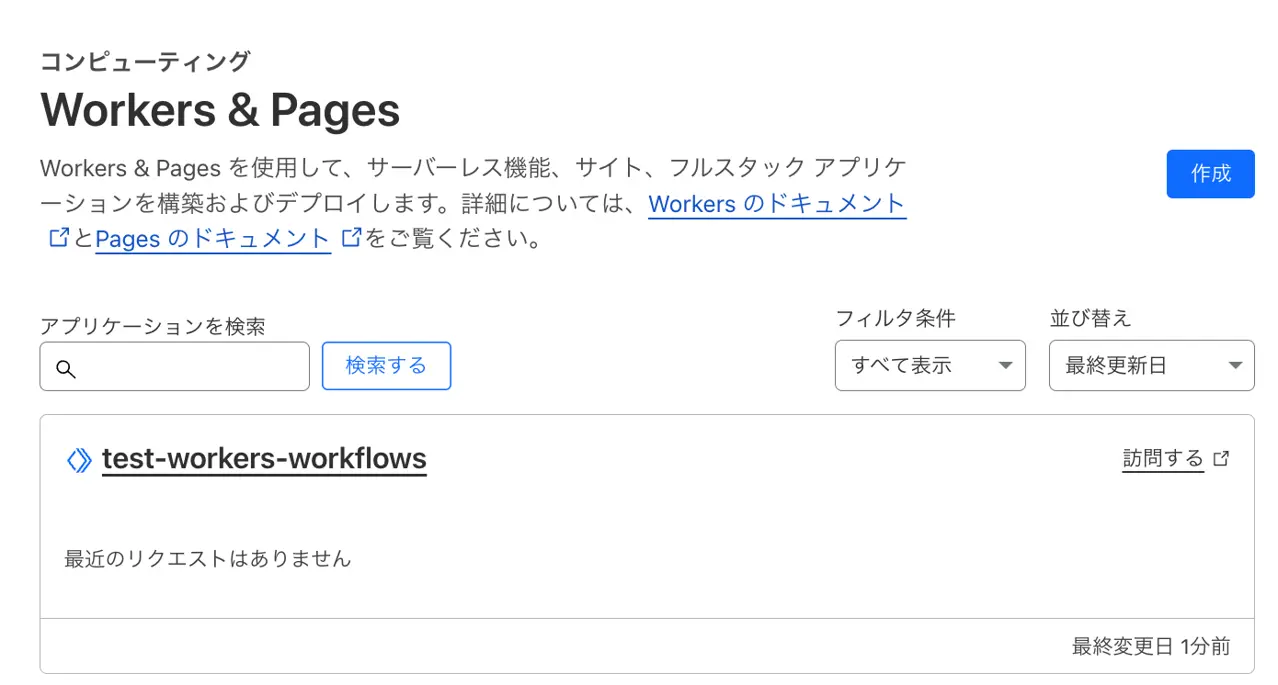Open the Pages のドキュメント link
The width and height of the screenshot is (1278, 685).
(213, 239)
